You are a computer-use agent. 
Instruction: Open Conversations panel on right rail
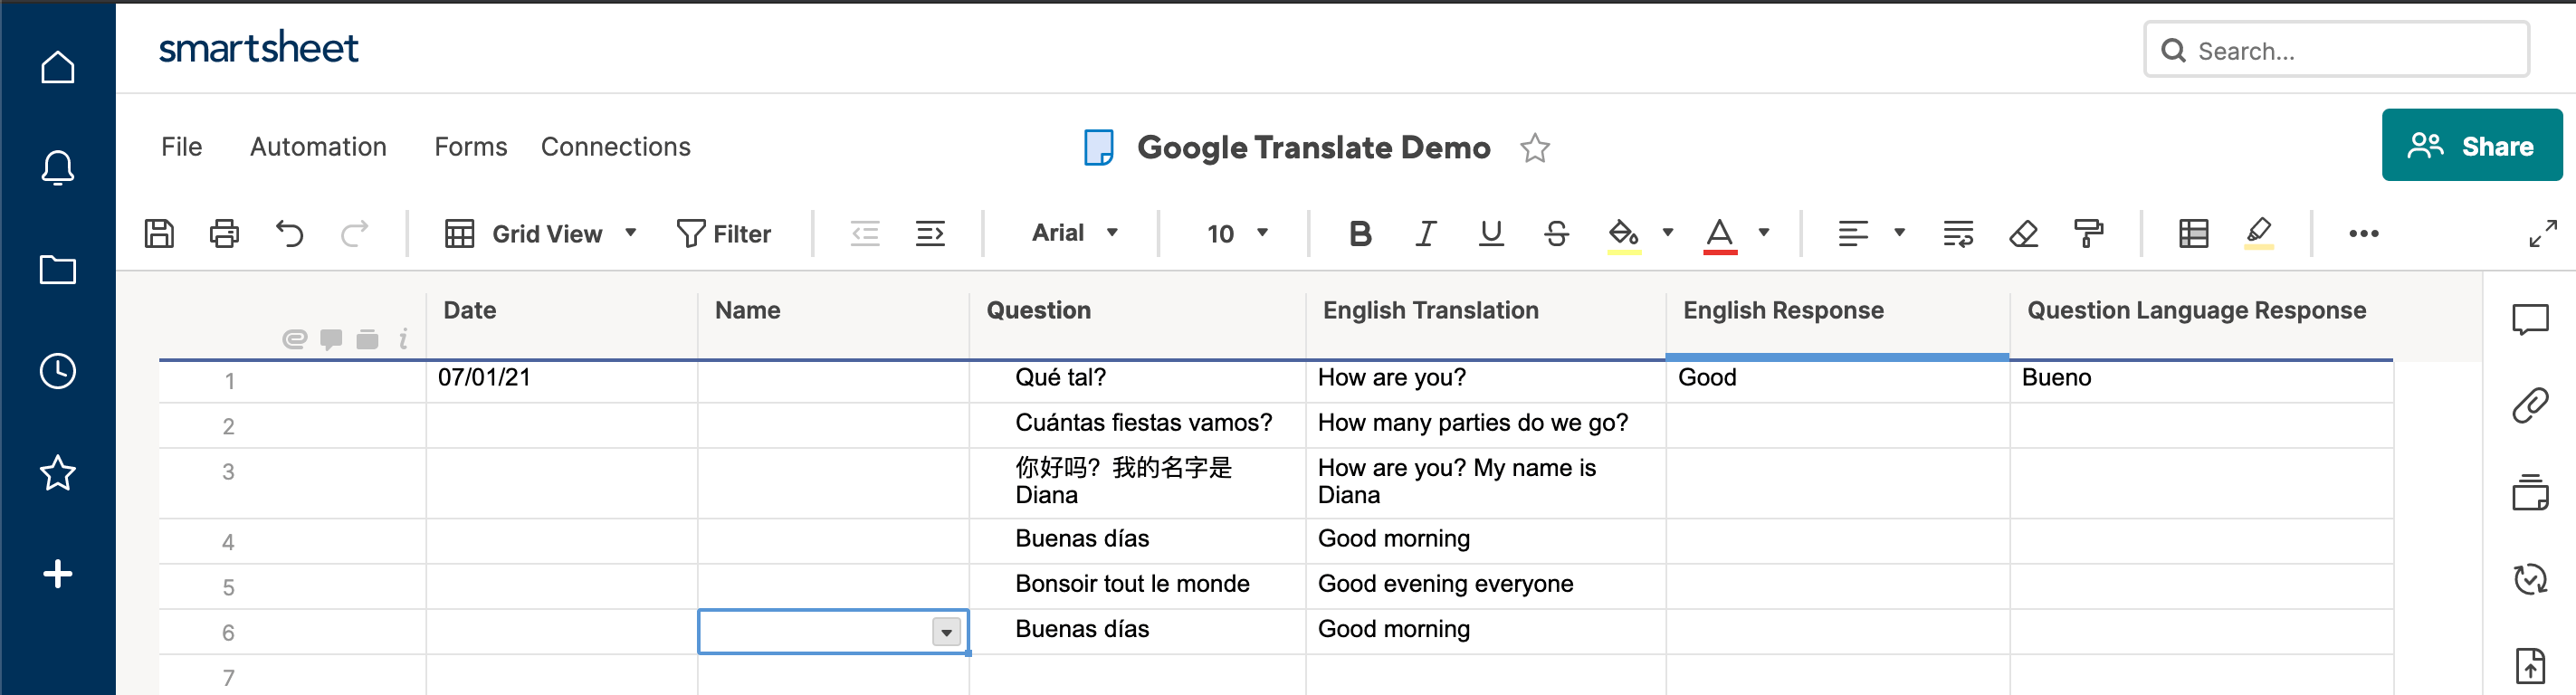coord(2530,320)
